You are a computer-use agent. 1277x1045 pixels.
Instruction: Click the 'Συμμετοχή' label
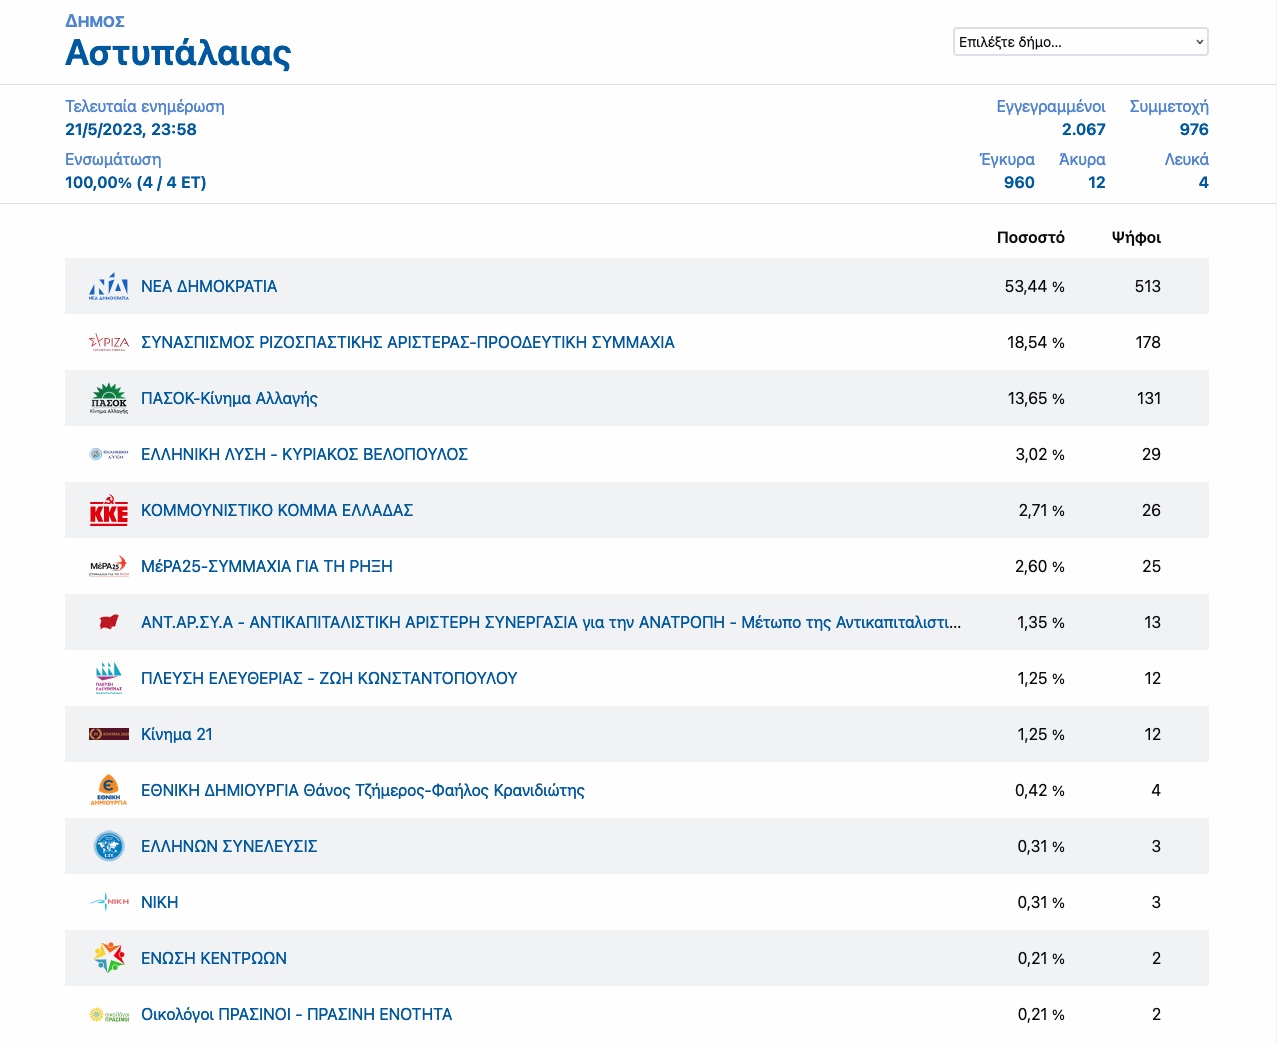[1169, 106]
